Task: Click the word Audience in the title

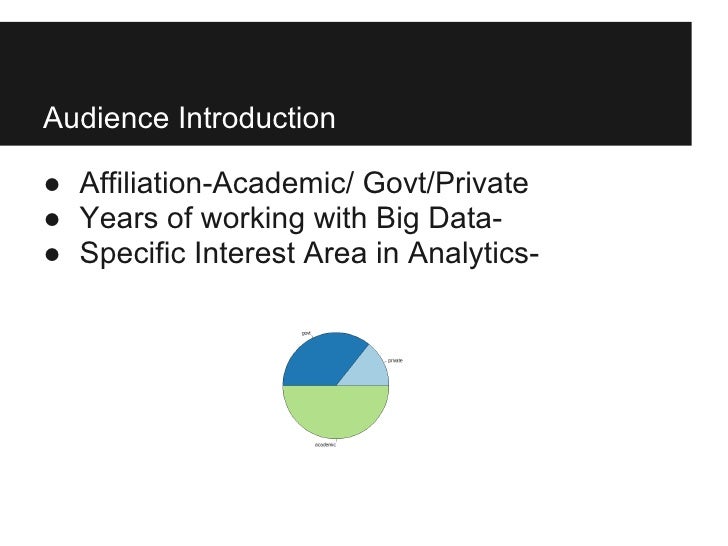Action: click(x=106, y=118)
